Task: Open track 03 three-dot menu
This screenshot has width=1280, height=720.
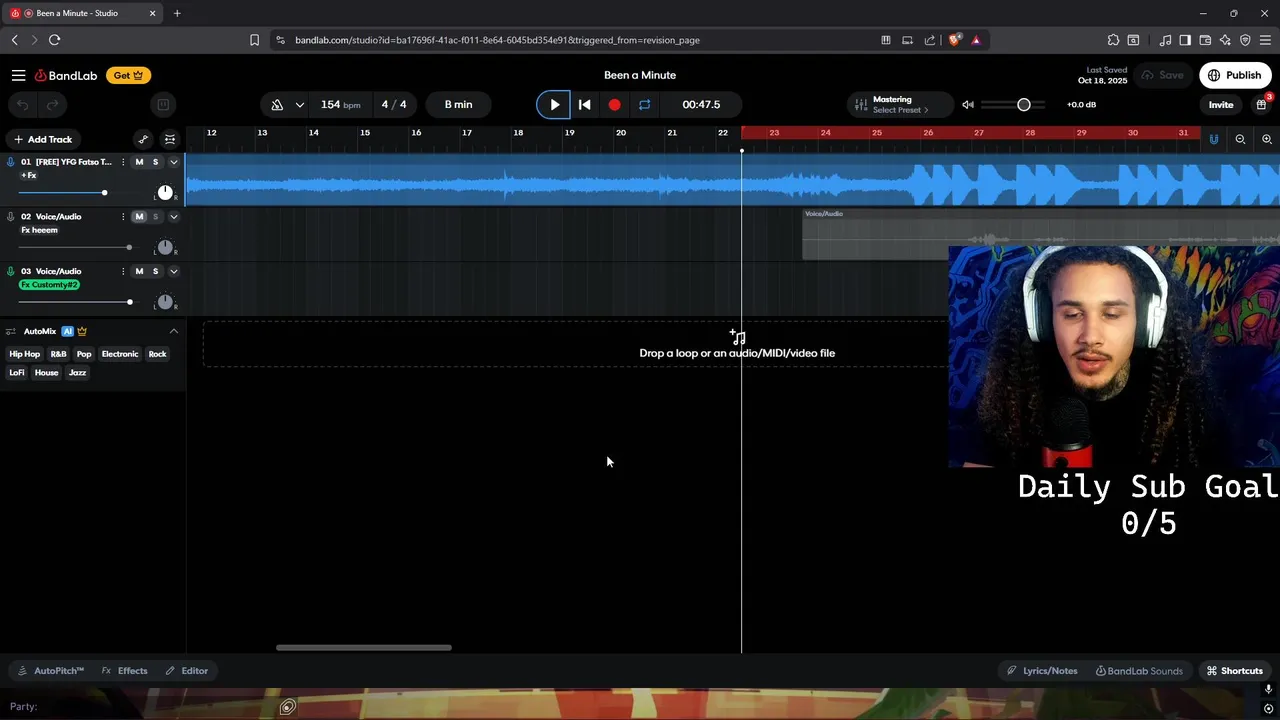Action: (123, 271)
